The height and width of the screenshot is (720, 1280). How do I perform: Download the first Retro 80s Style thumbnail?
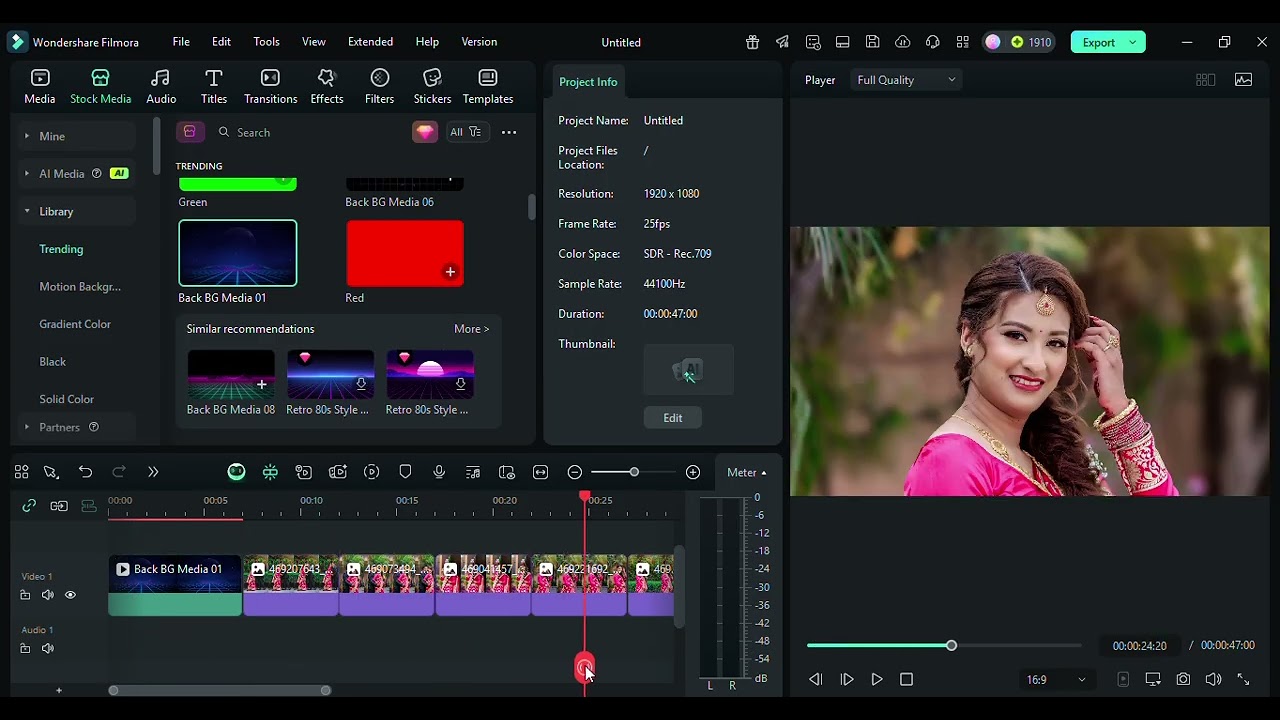tap(361, 384)
